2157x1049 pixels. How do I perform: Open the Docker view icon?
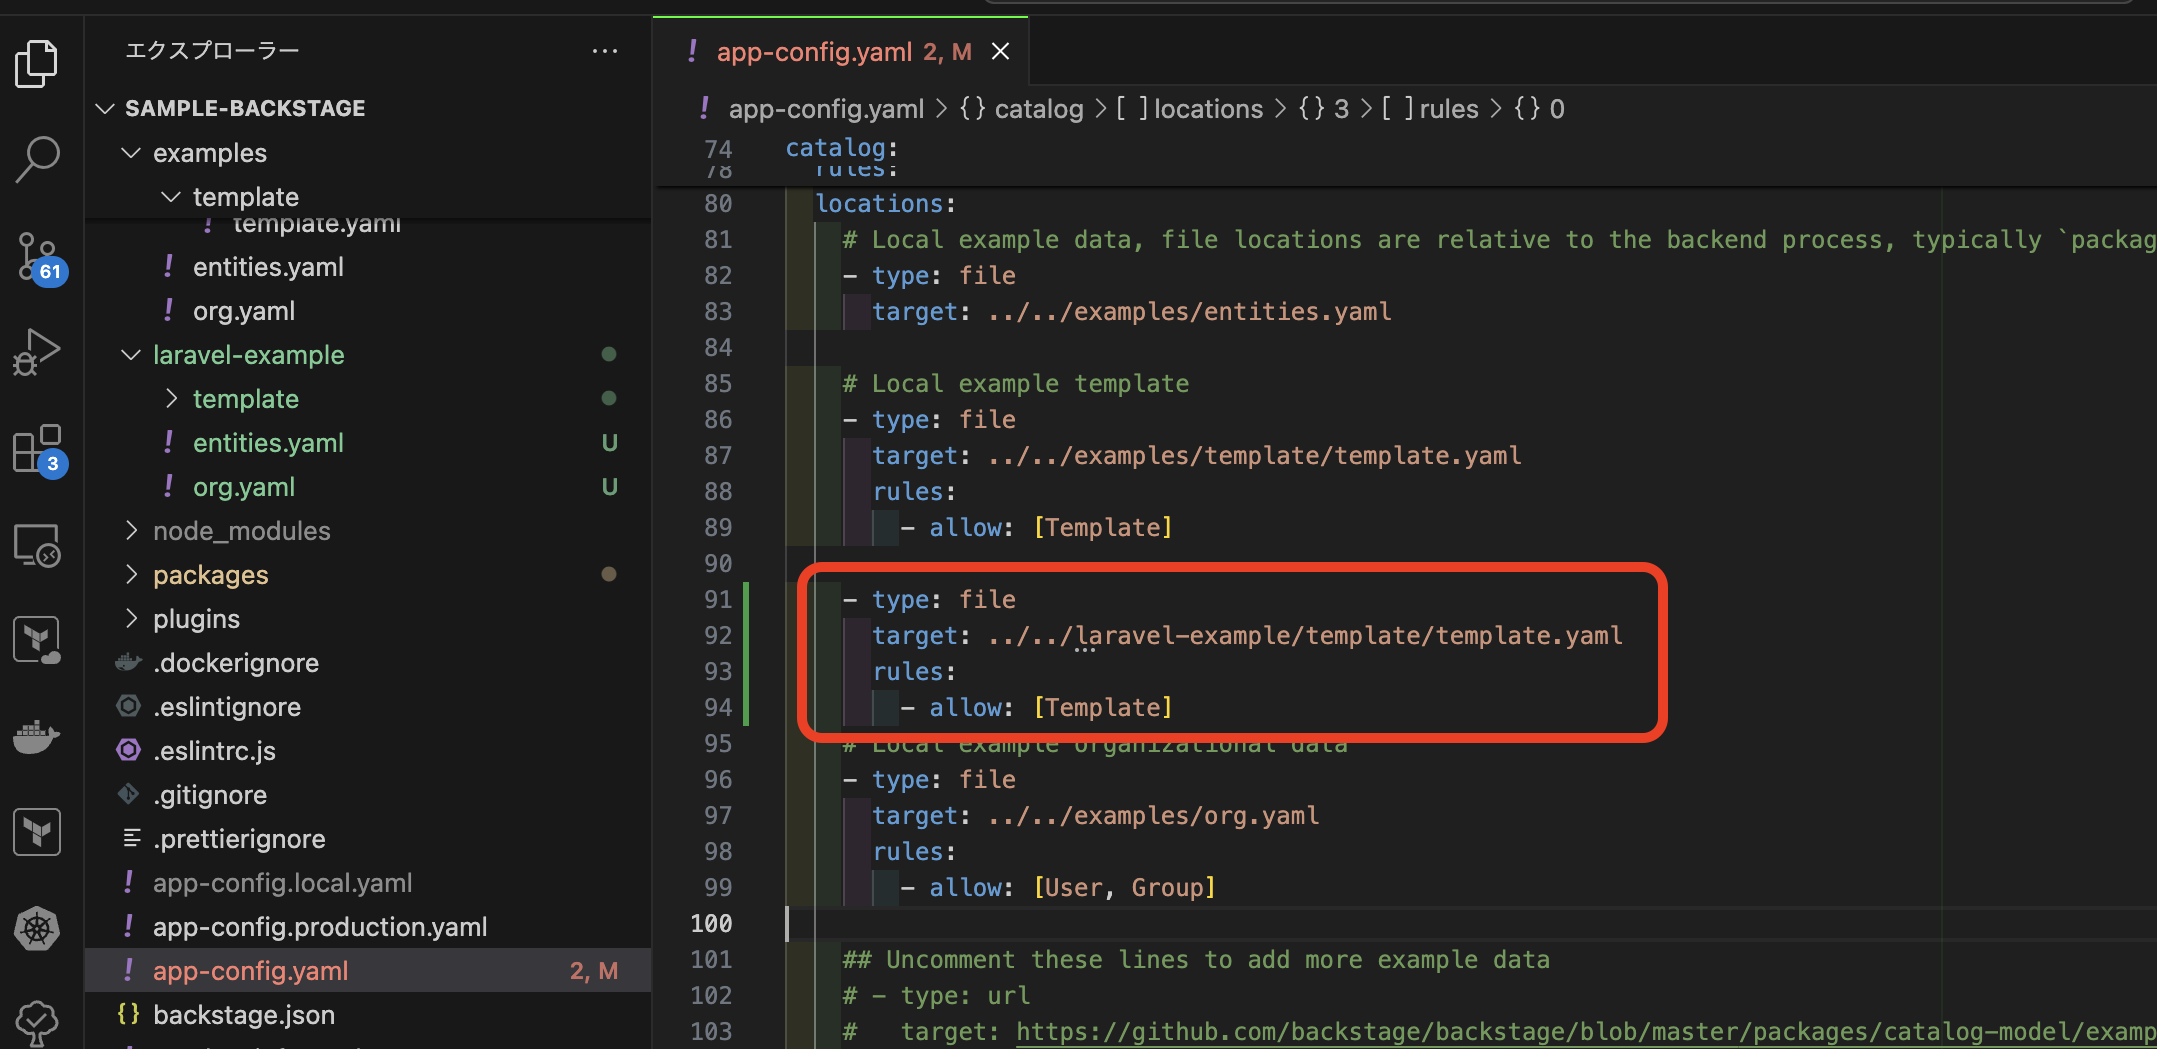(37, 737)
